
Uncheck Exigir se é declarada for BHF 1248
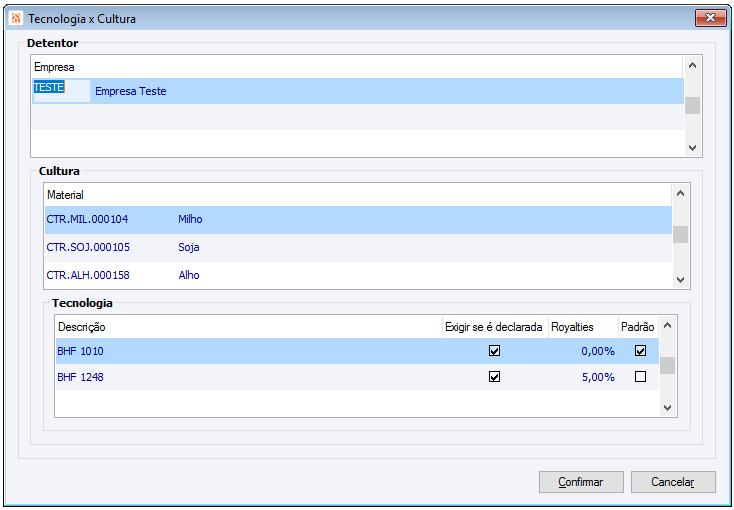pos(494,377)
